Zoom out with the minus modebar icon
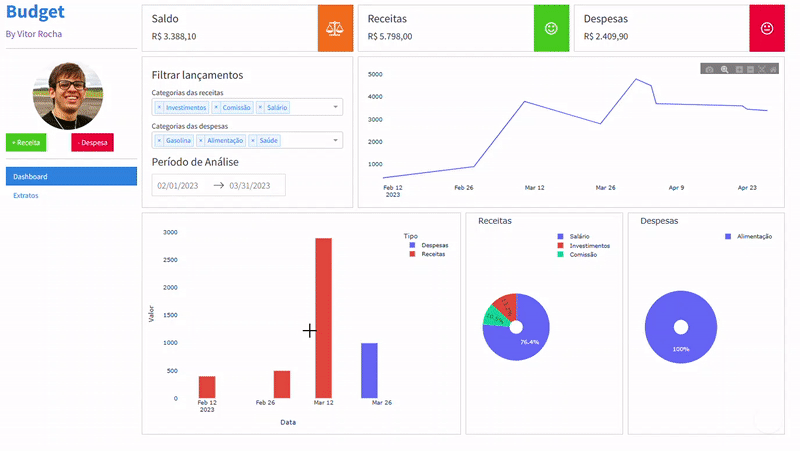800x451 pixels. point(751,69)
